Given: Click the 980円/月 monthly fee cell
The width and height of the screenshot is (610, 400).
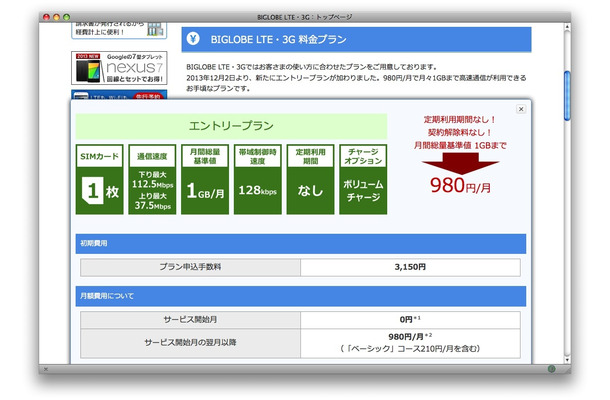Looking at the screenshot, I should tap(410, 343).
